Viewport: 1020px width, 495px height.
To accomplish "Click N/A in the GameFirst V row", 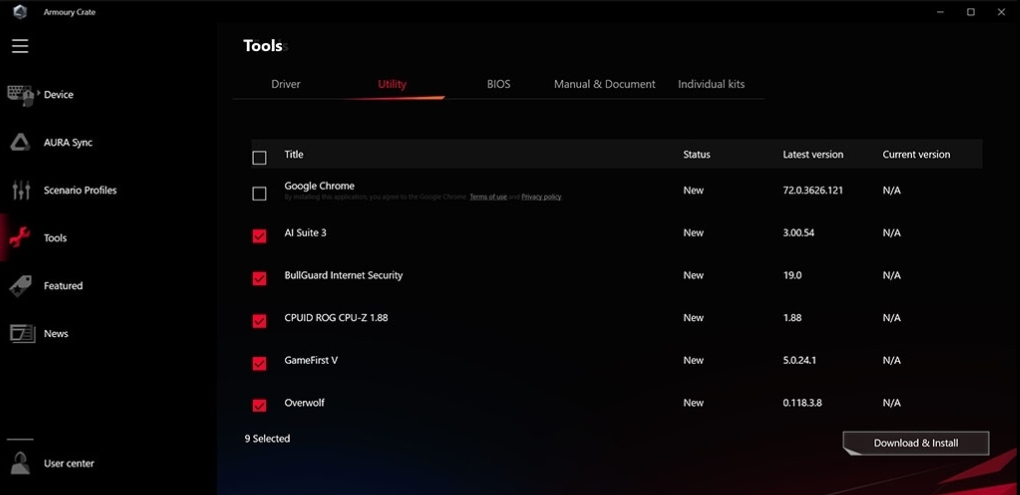I will pyautogui.click(x=892, y=360).
